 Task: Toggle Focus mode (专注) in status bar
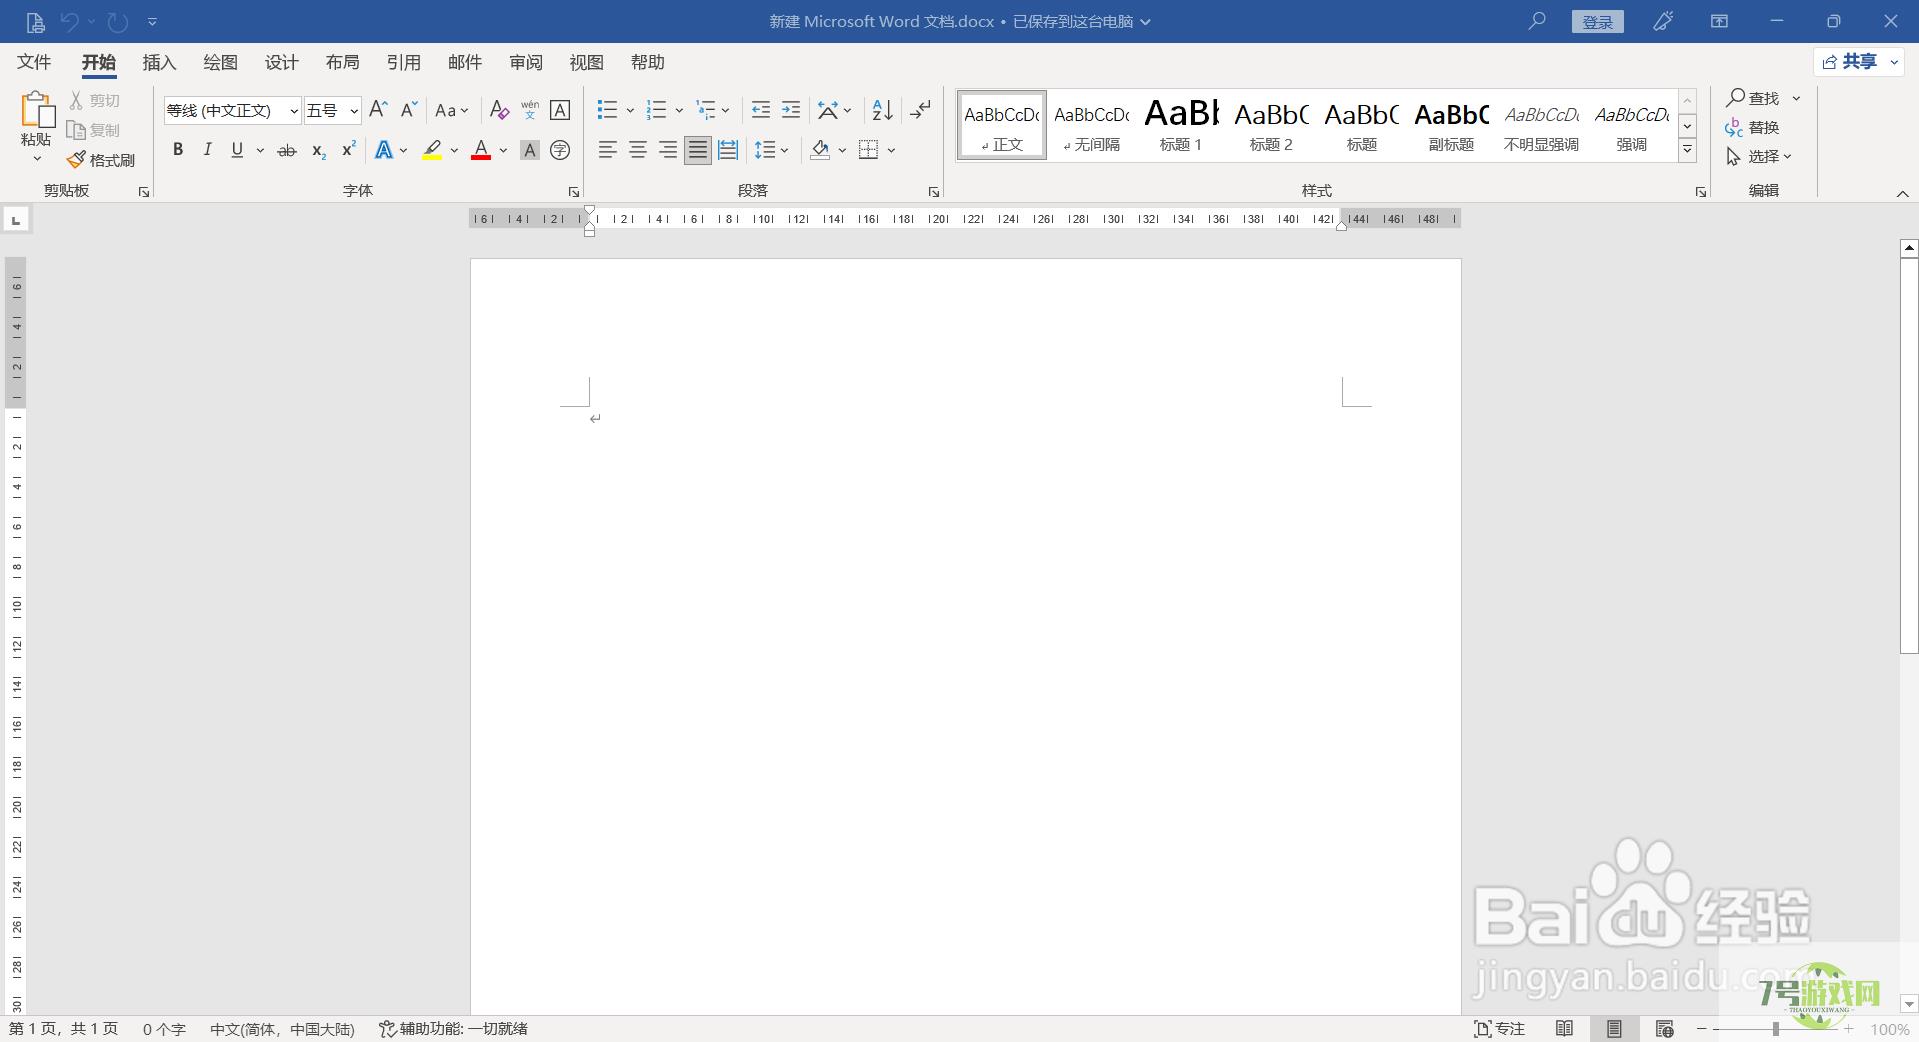tap(1499, 1029)
